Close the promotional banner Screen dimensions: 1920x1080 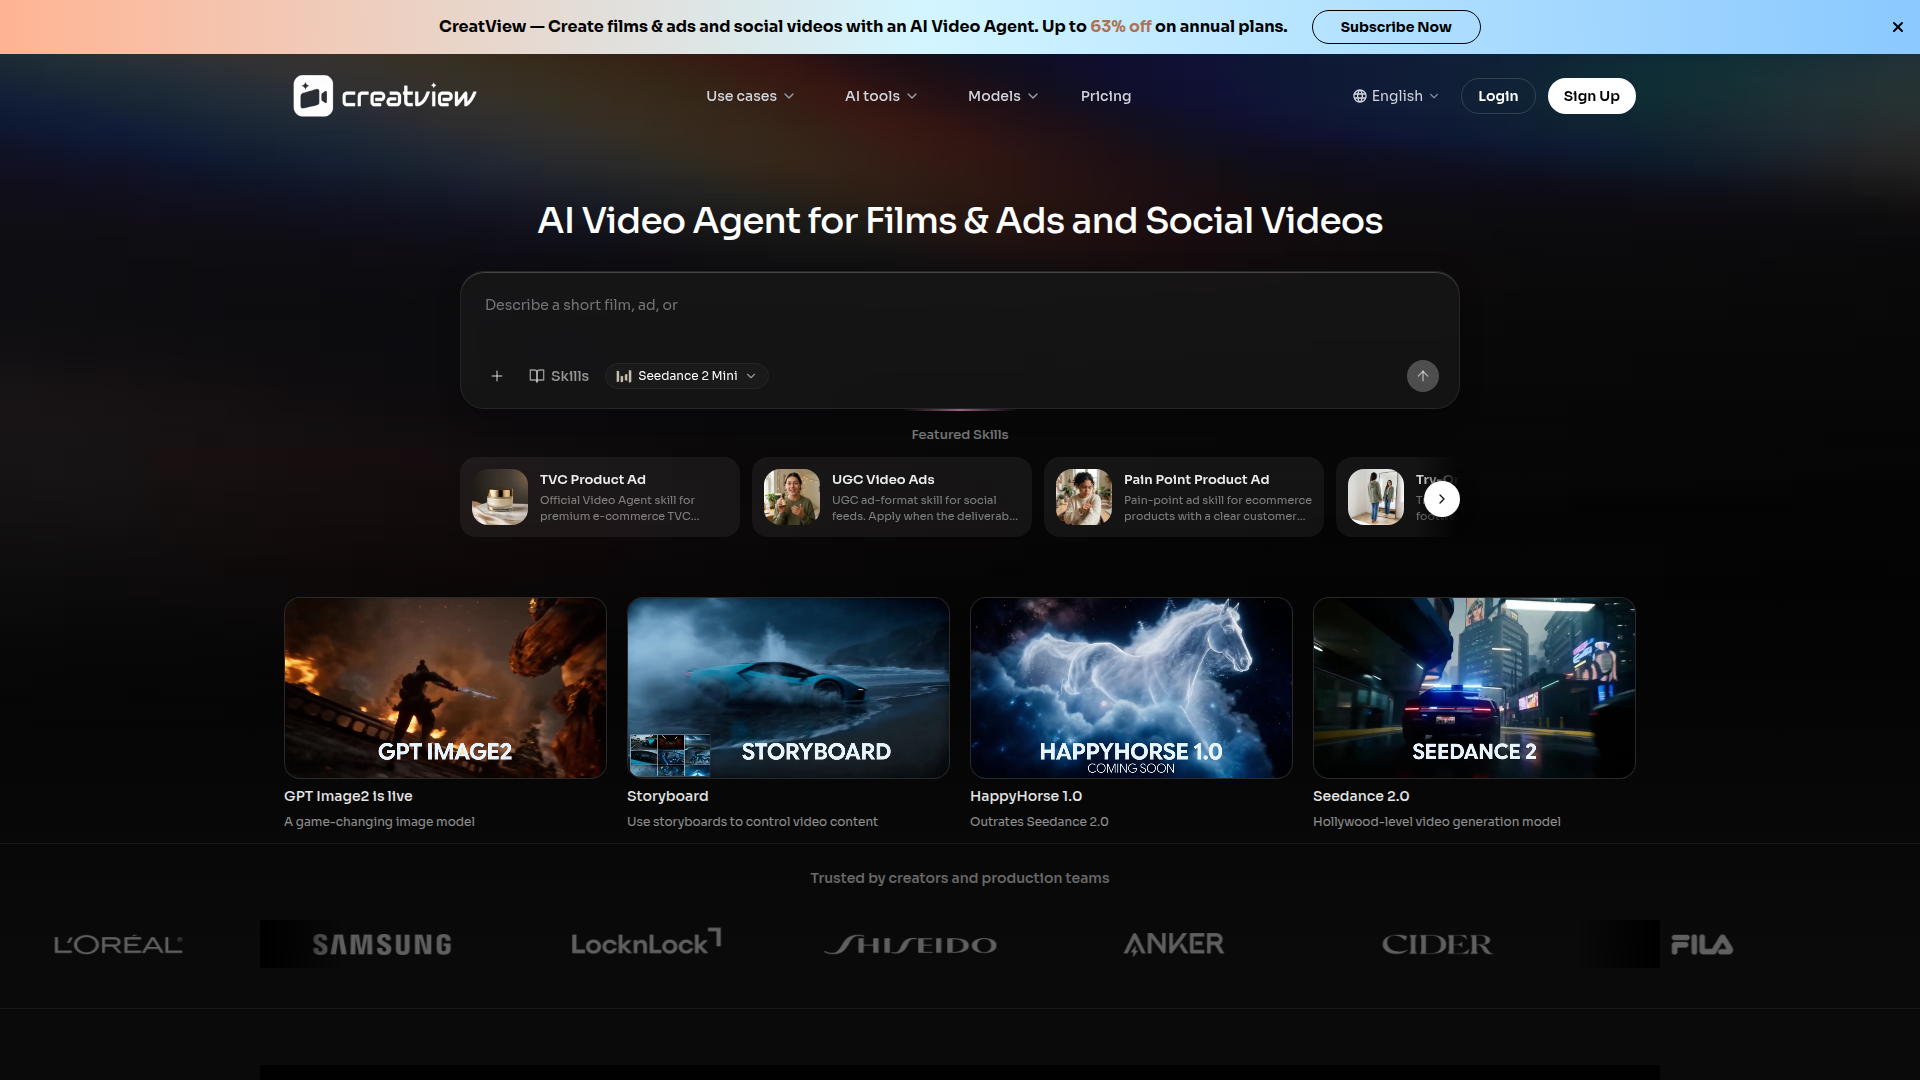(x=1897, y=27)
